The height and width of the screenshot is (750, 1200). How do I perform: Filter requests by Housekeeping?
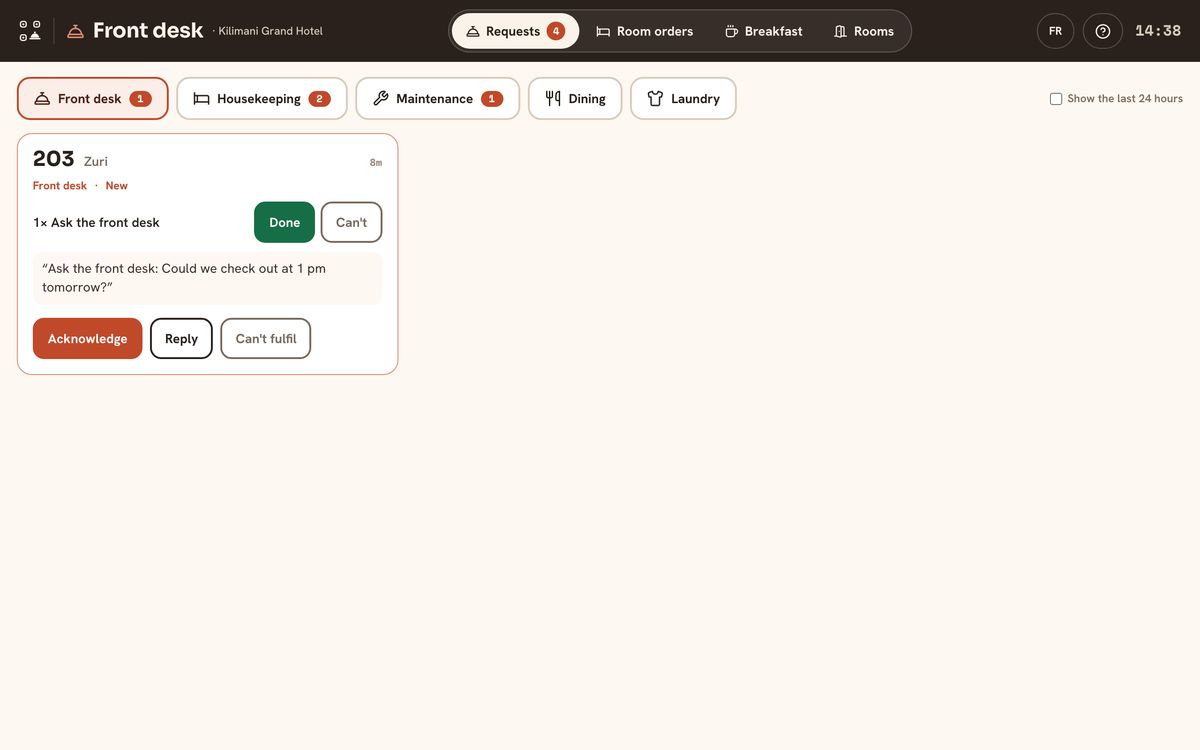[262, 99]
